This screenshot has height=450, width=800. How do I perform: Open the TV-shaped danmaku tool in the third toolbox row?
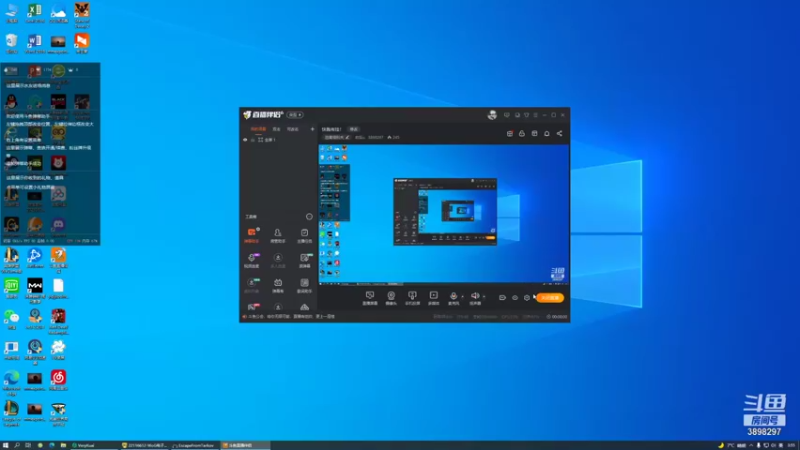click(x=278, y=285)
